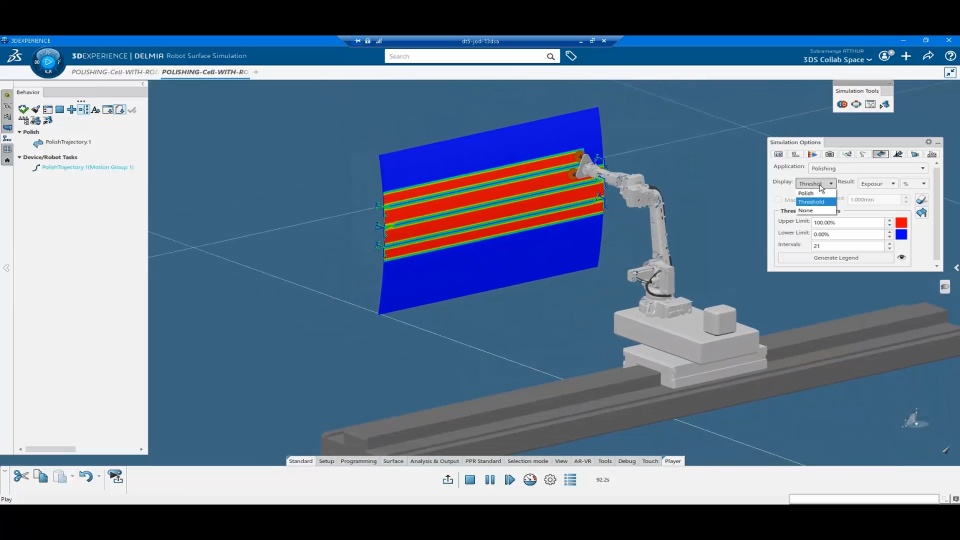Viewport: 960px width, 540px height.
Task: Pause the simulation playback
Action: [490, 480]
